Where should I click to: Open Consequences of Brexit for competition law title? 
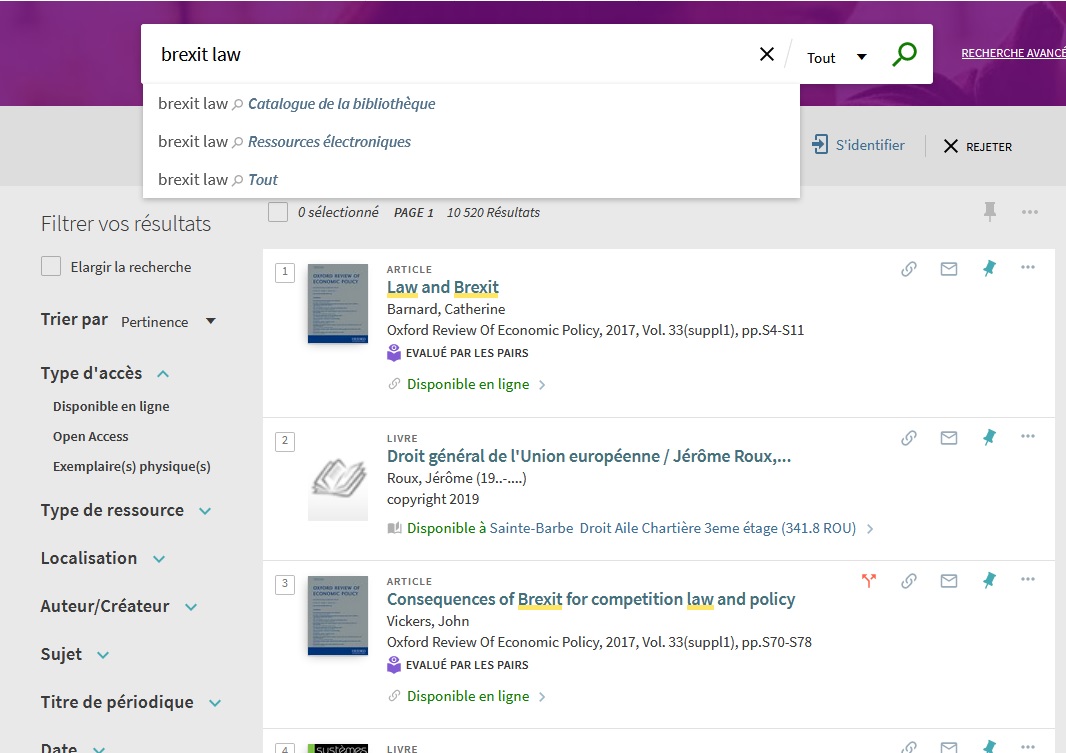(x=590, y=600)
